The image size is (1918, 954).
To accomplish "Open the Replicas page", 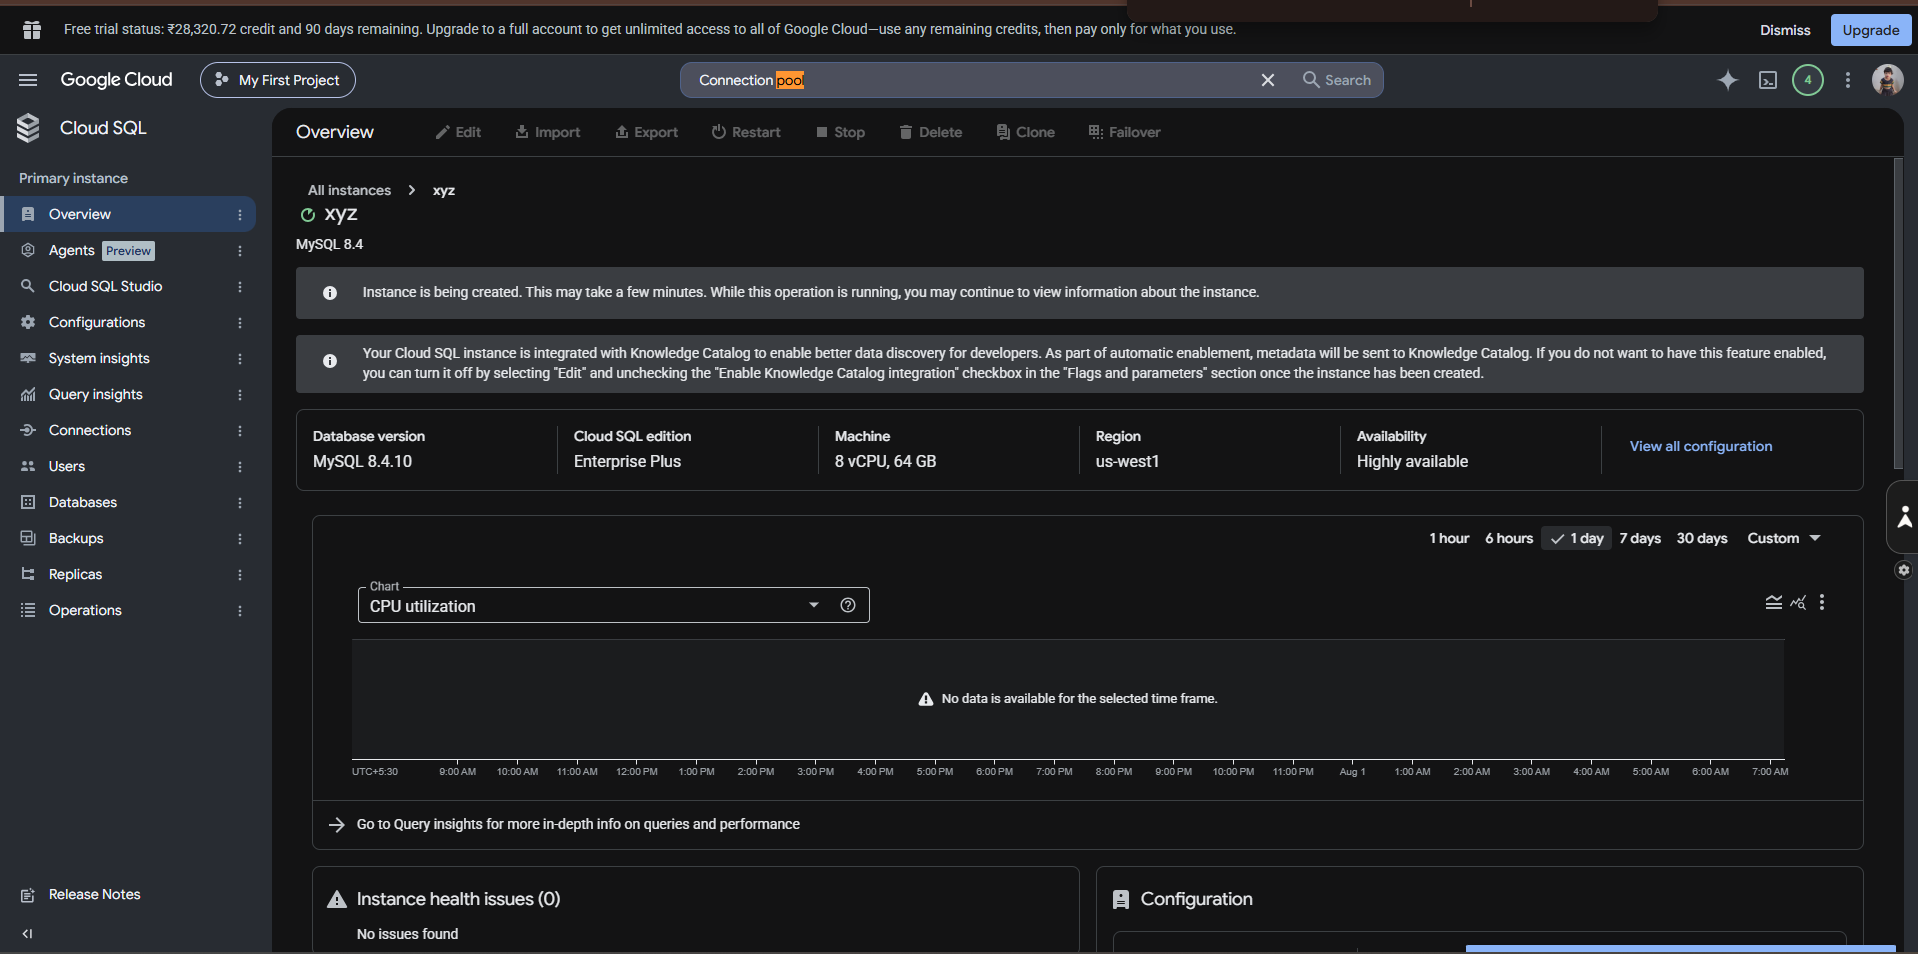I will (75, 574).
